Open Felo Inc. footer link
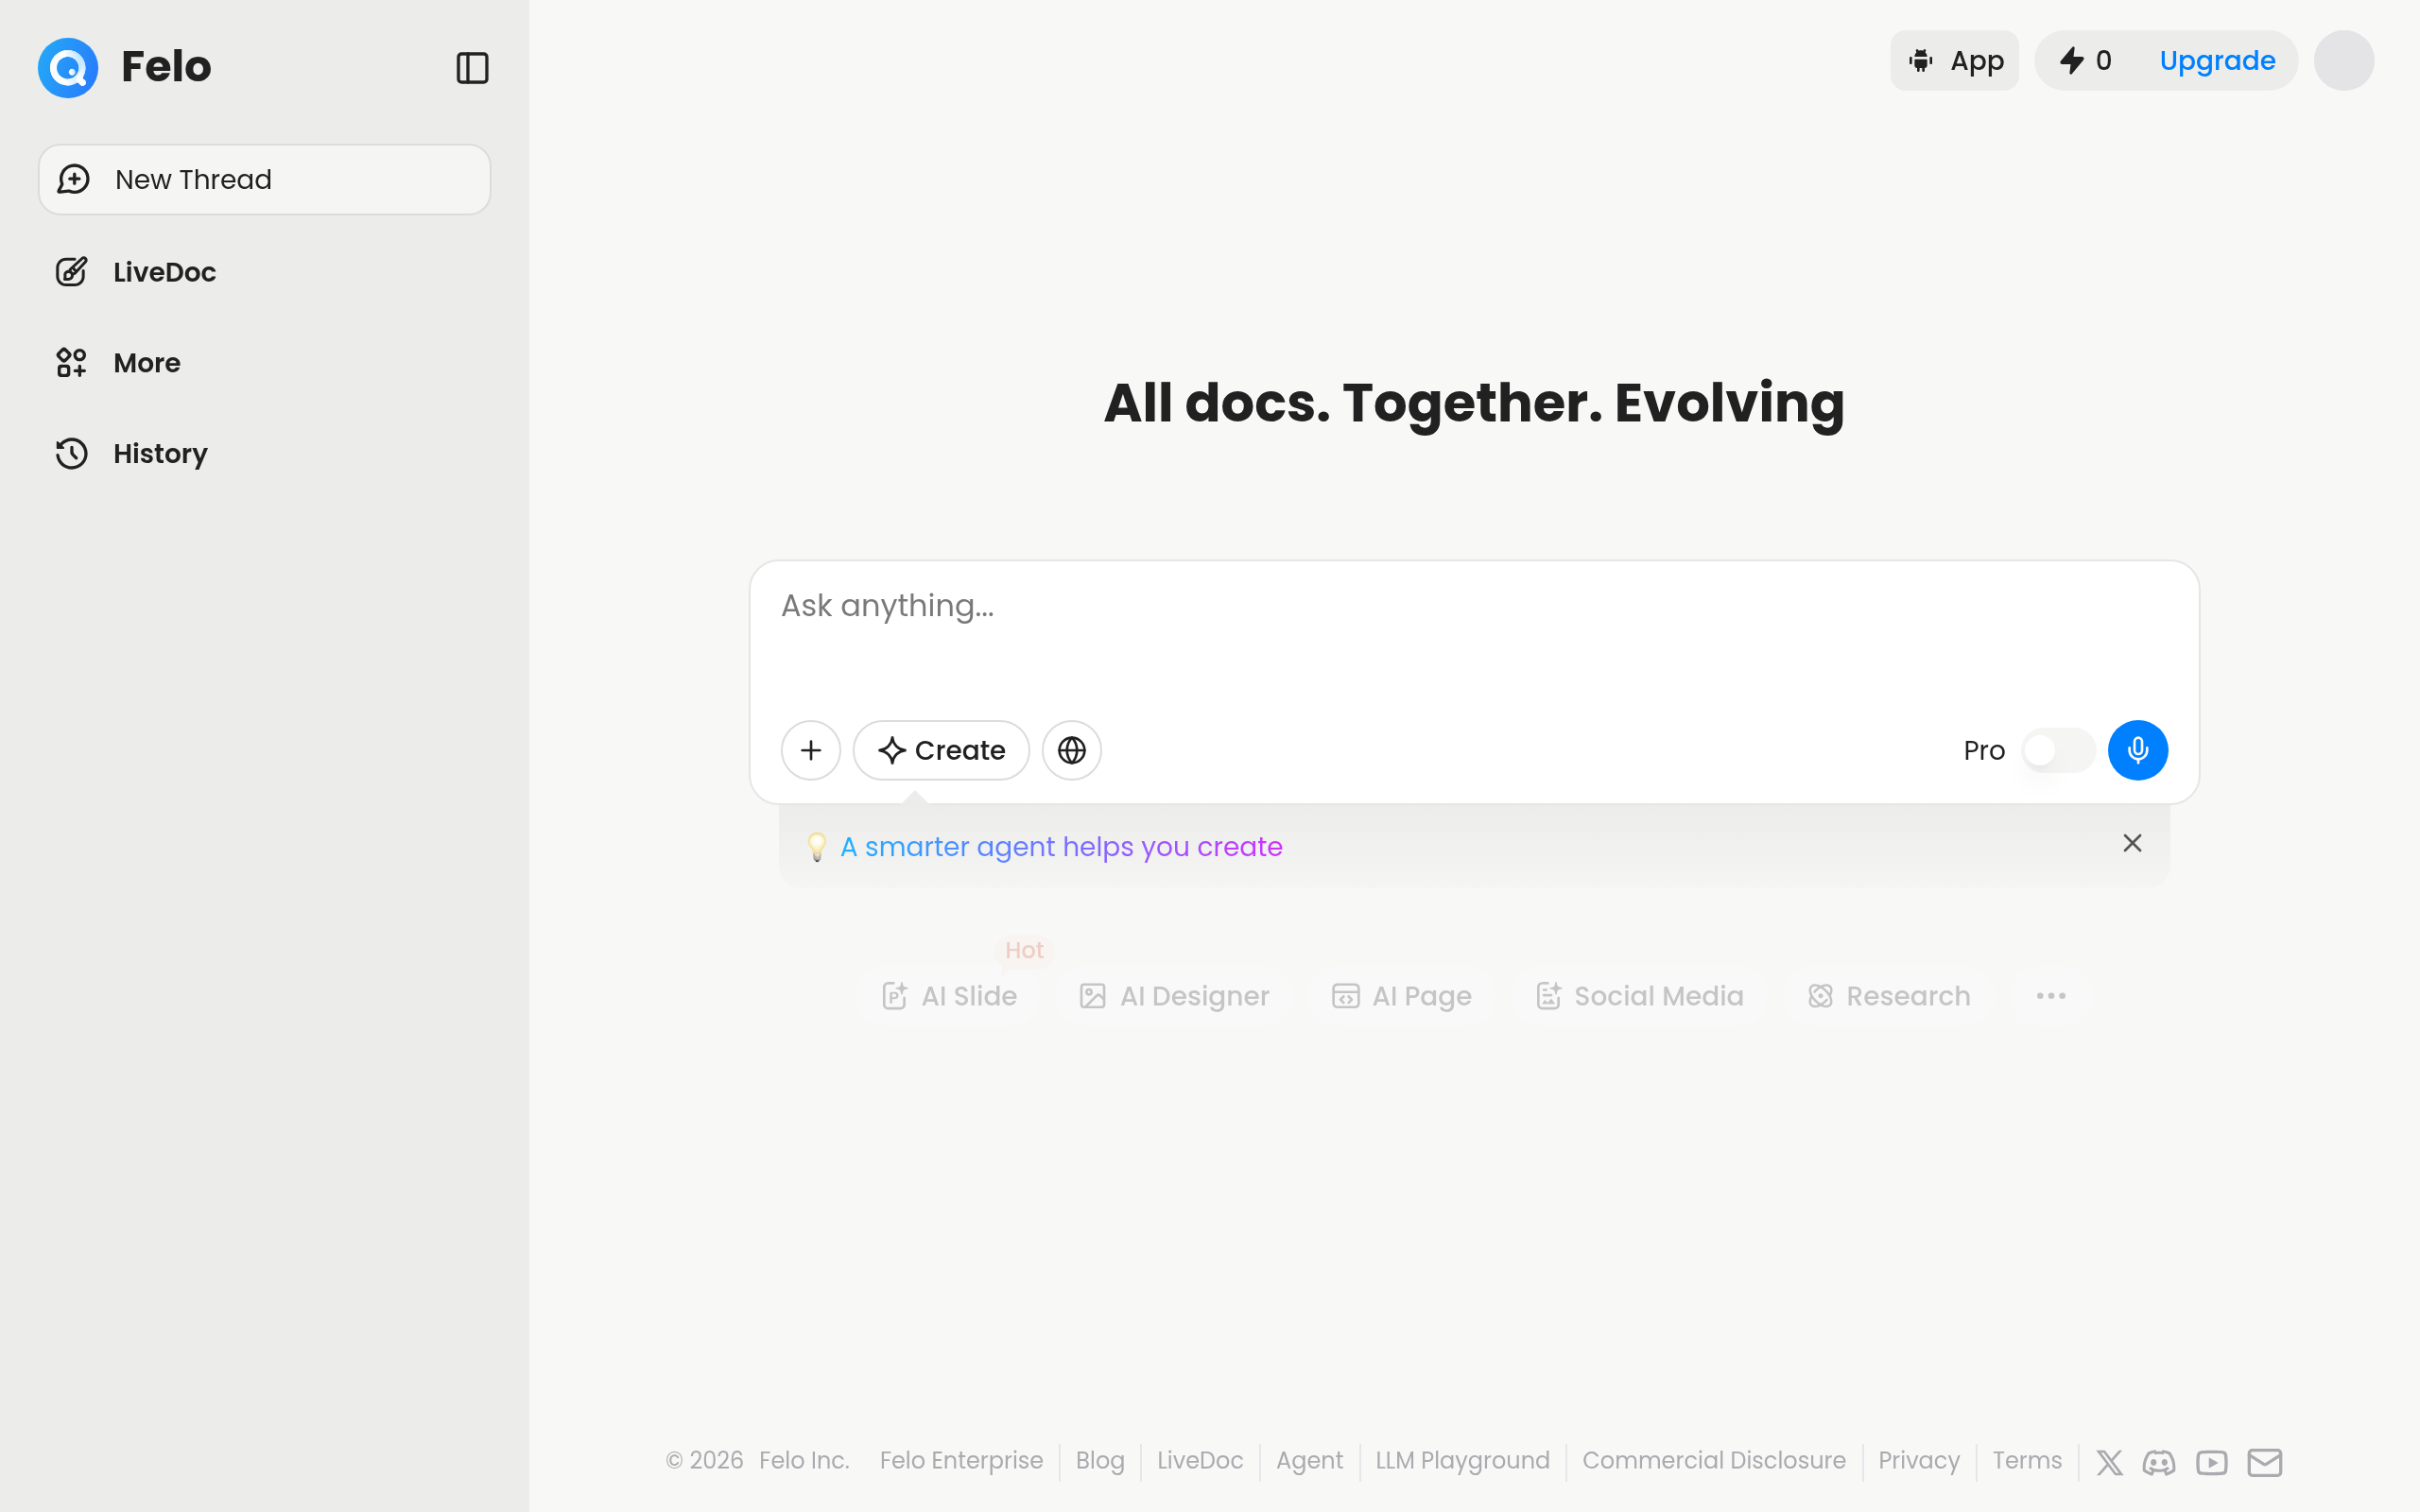This screenshot has height=1512, width=2420. coord(804,1461)
